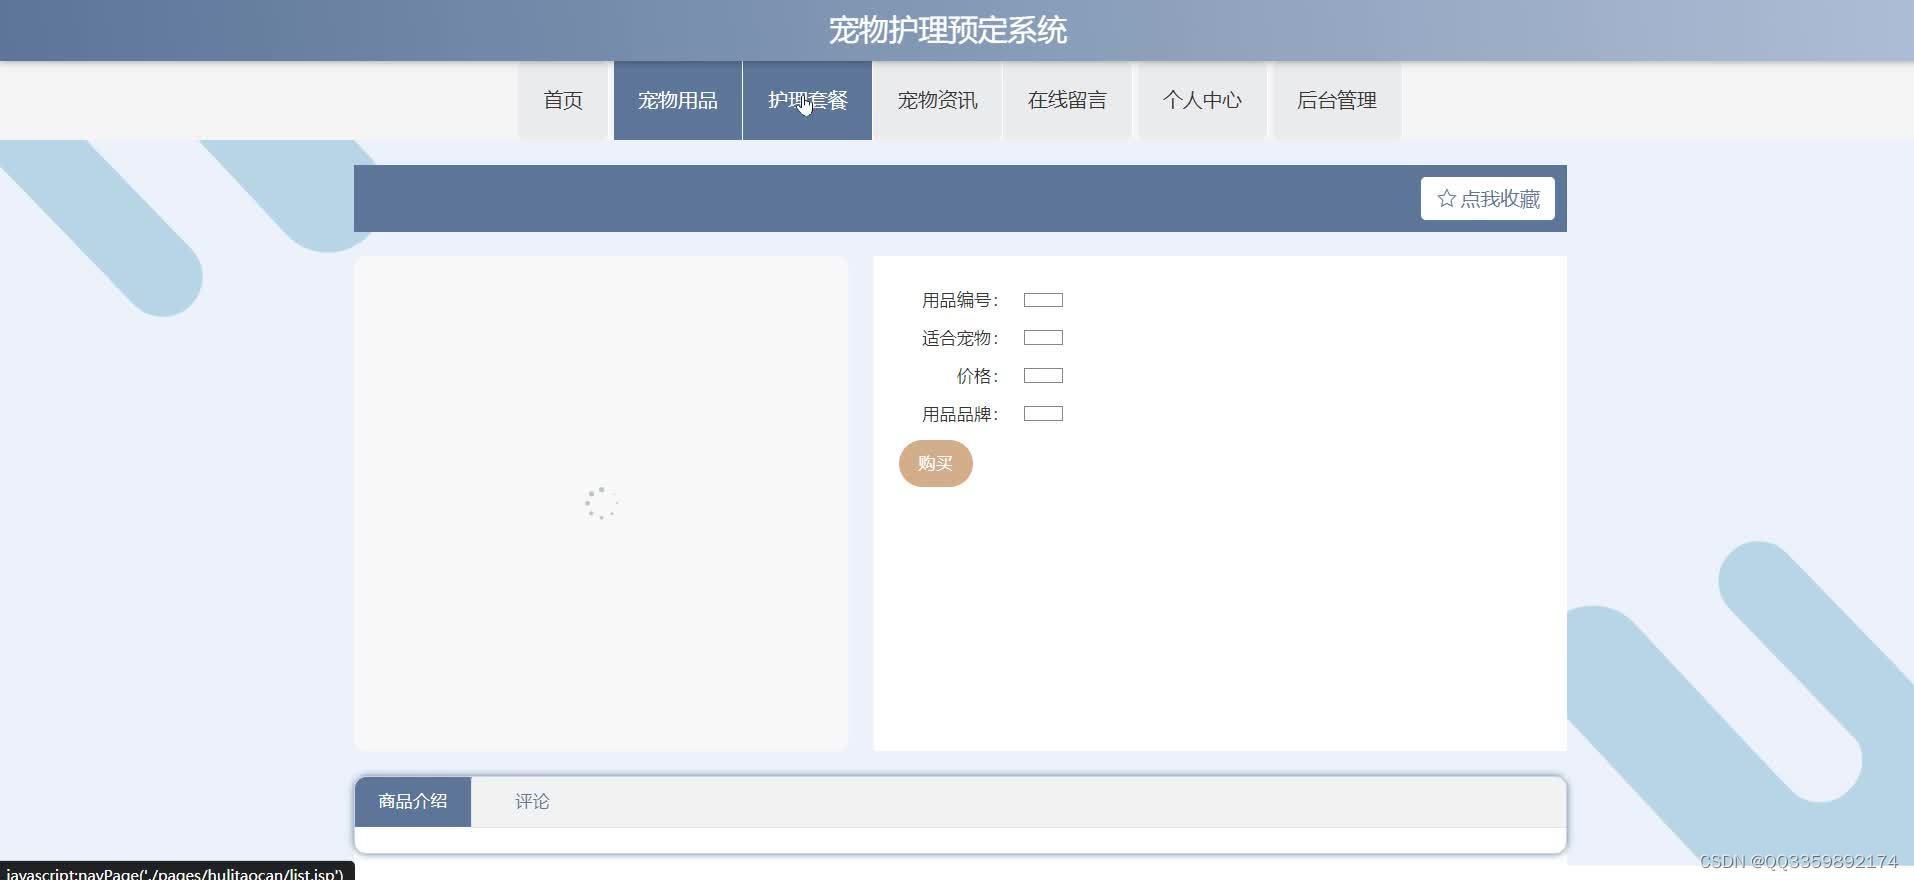Click the 点我收藏 favorite button
This screenshot has width=1914, height=880.
(x=1488, y=199)
